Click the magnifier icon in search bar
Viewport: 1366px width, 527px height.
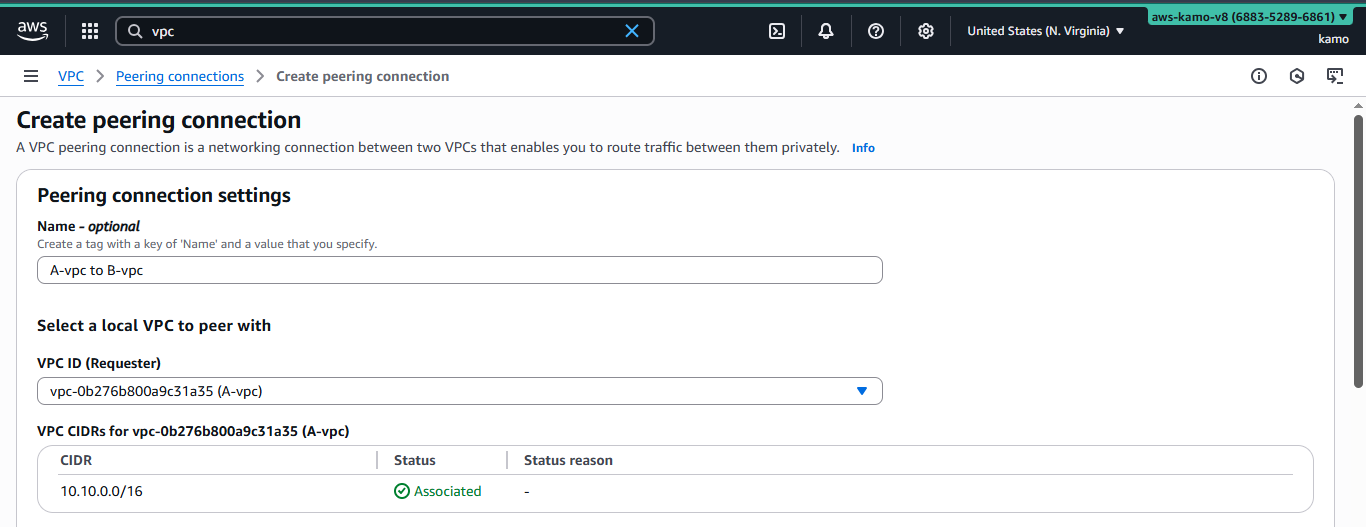click(x=135, y=31)
